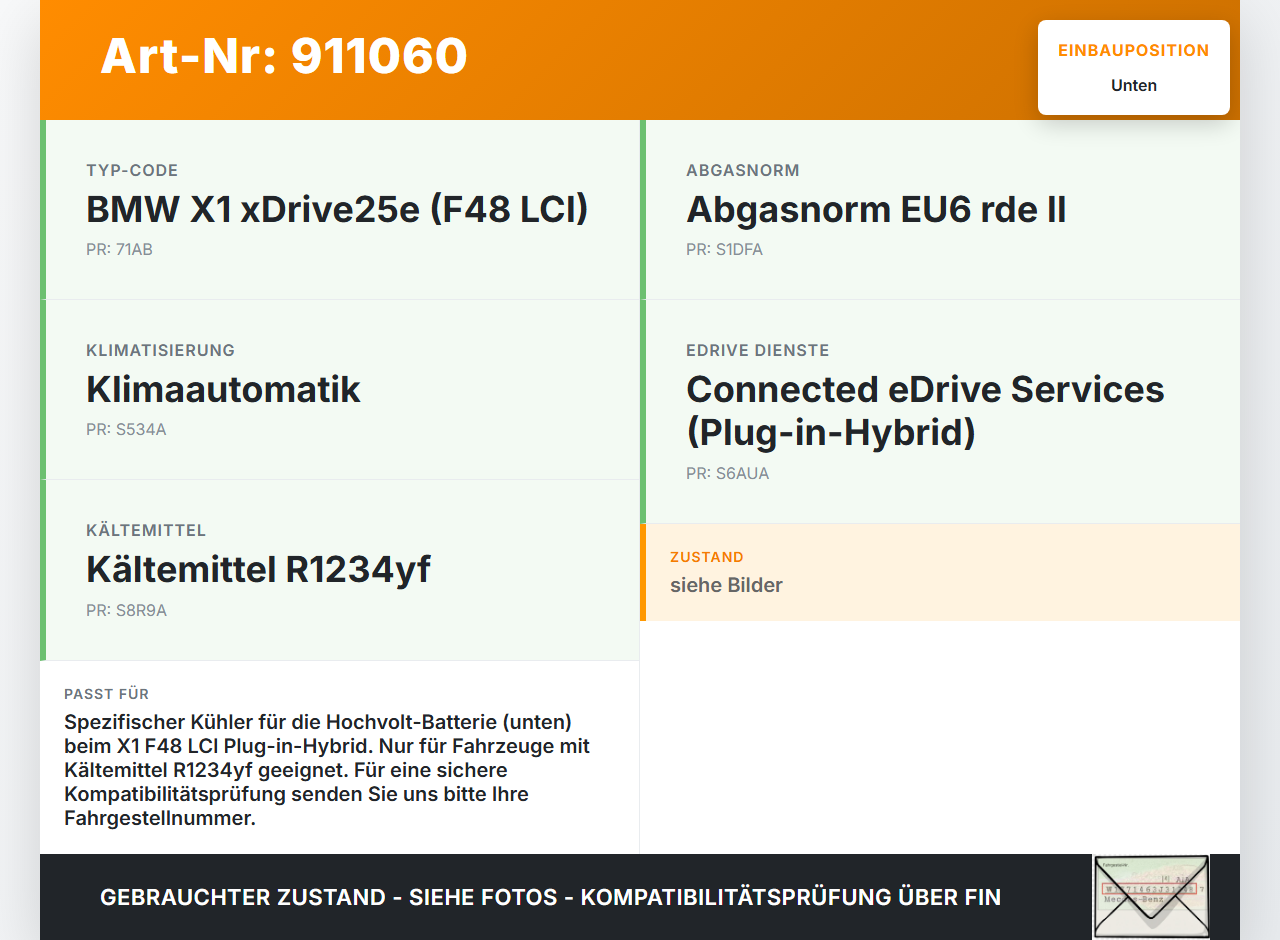
Task: Click the Zustand siehe Bilder box
Action: tap(940, 572)
